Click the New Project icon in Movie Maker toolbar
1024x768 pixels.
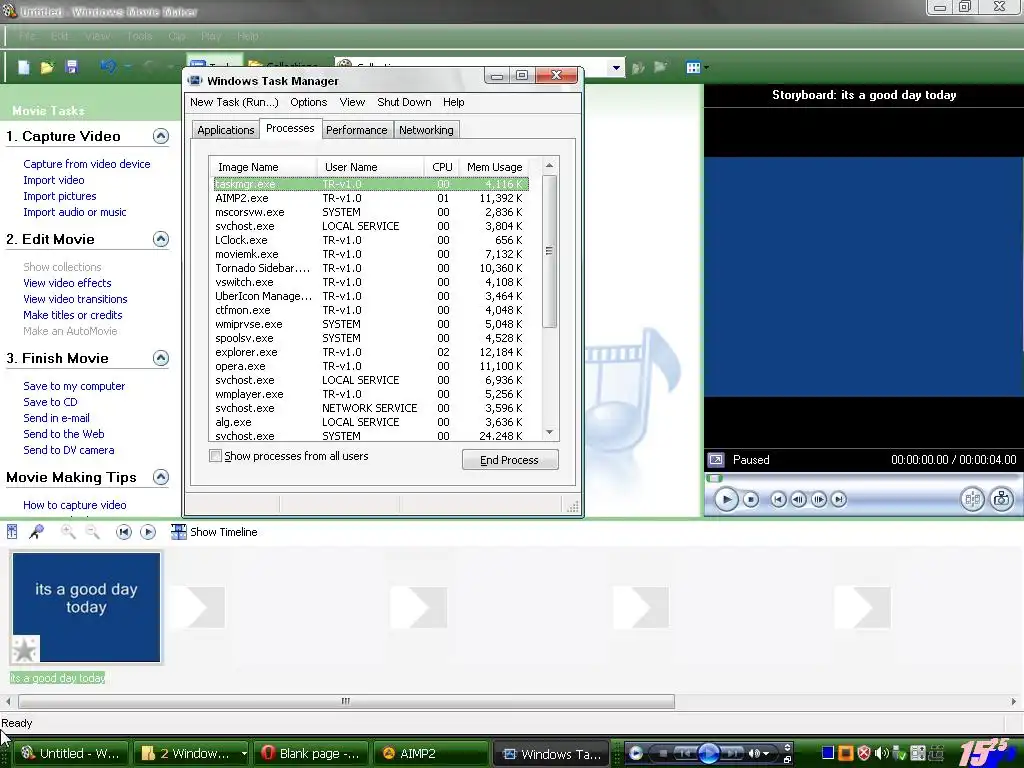24,67
